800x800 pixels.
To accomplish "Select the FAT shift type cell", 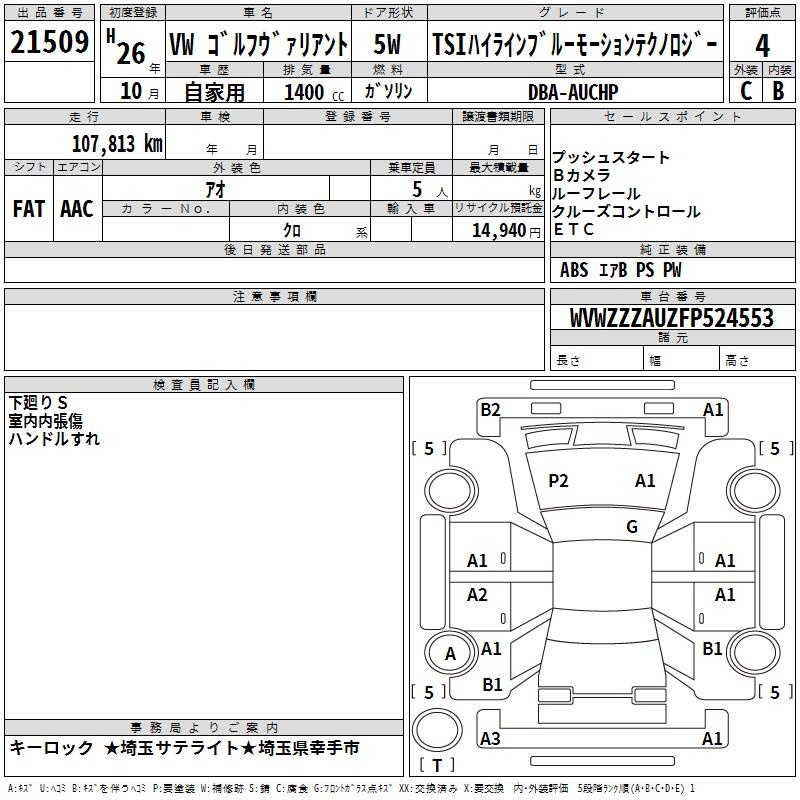I will click(x=28, y=208).
